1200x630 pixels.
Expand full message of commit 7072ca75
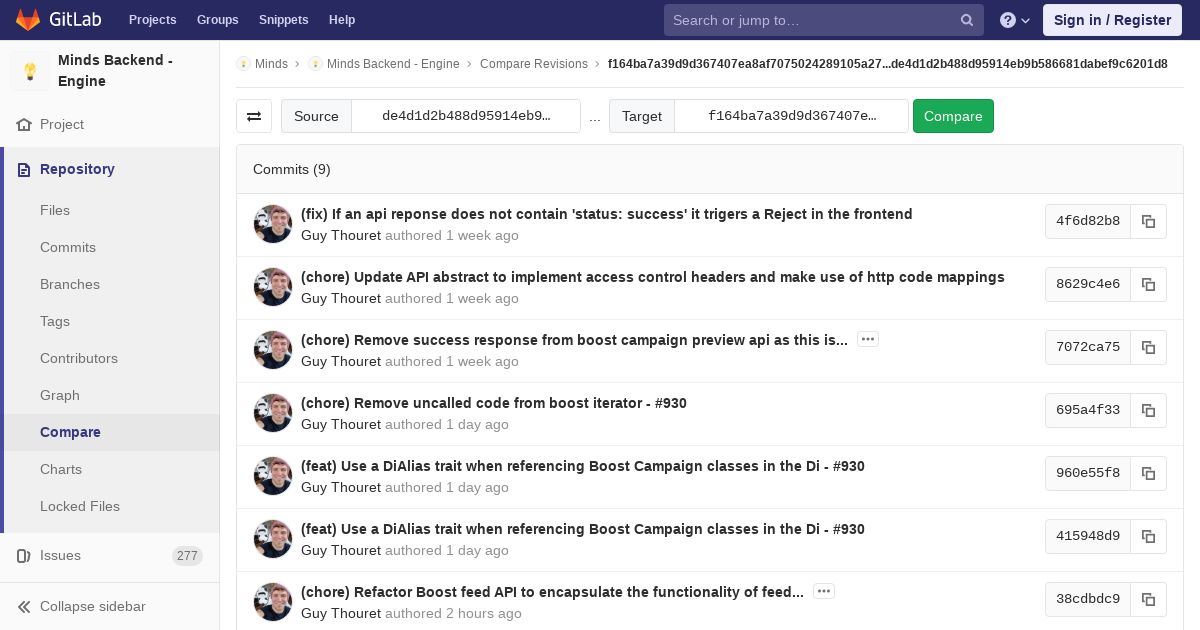click(x=868, y=340)
